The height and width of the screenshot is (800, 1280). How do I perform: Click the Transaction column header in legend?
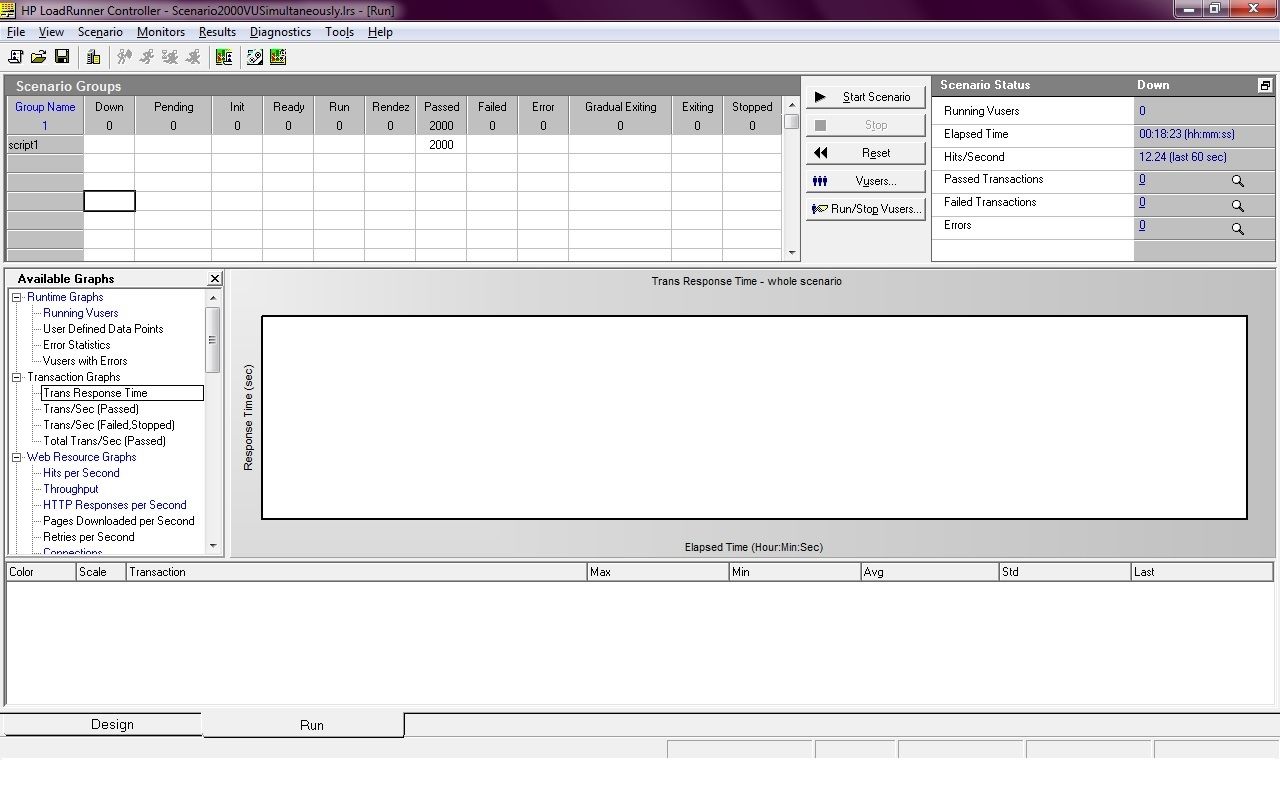(356, 572)
